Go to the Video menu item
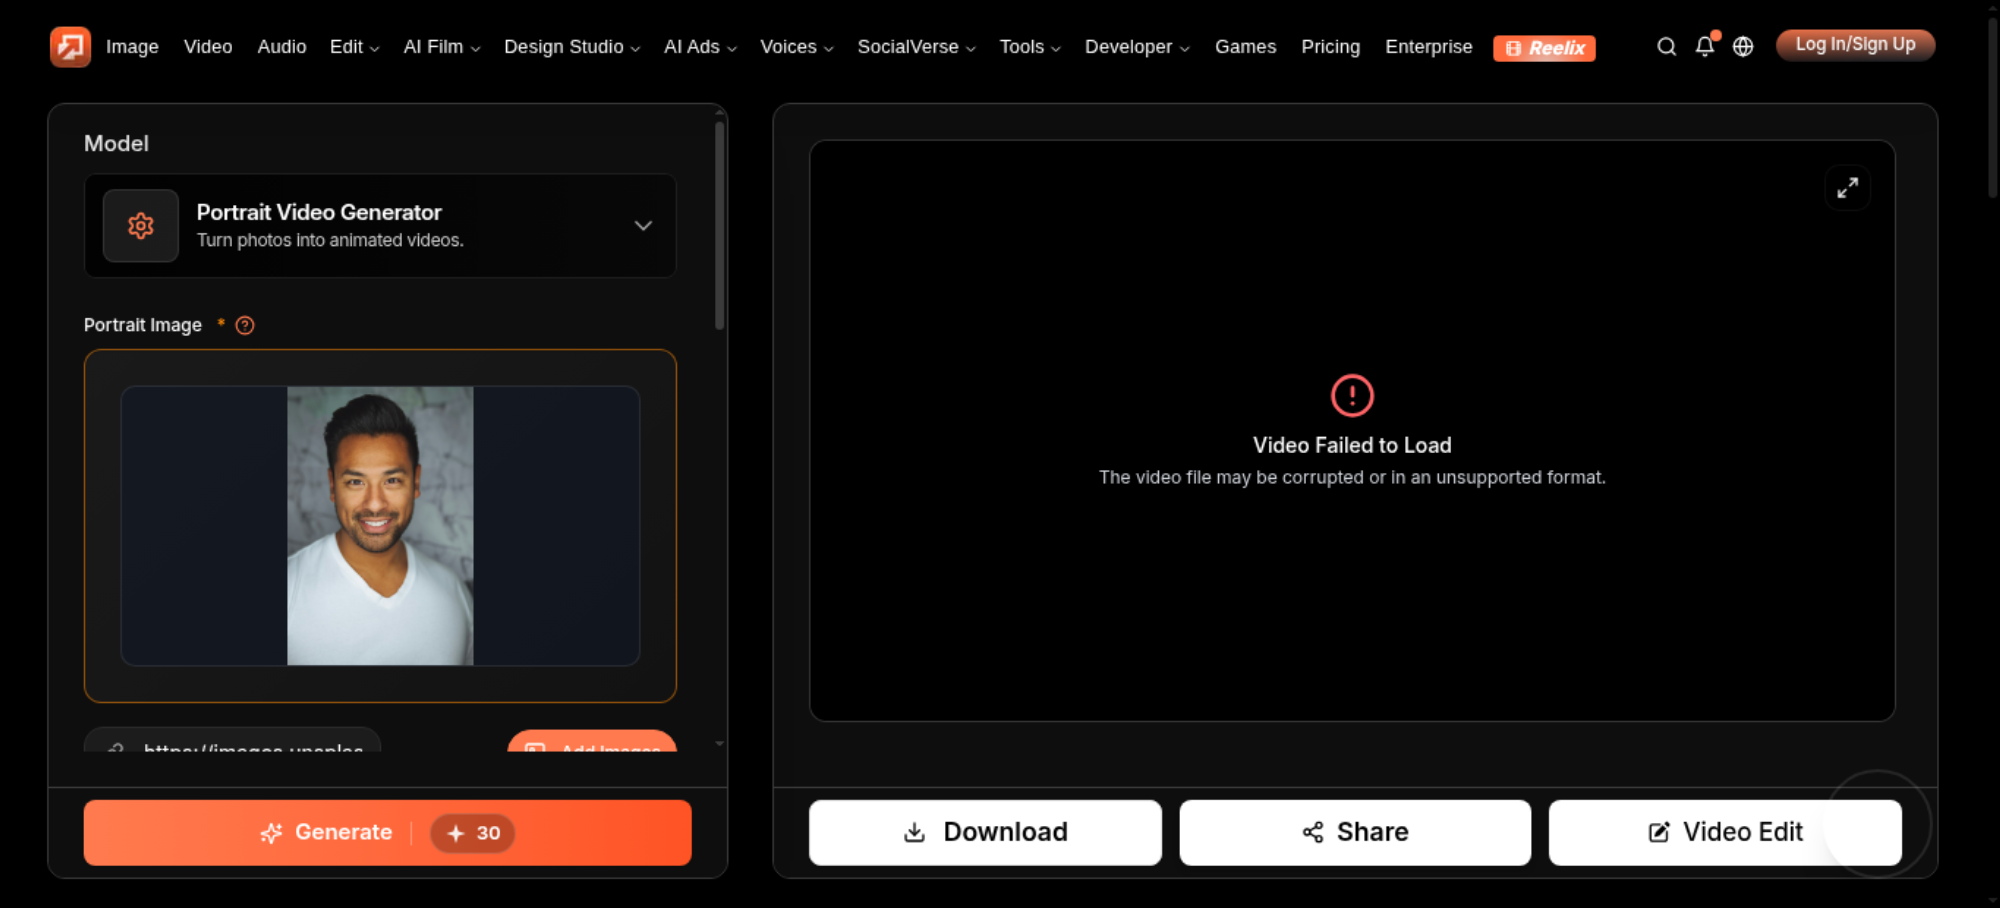The image size is (2000, 908). [x=208, y=47]
